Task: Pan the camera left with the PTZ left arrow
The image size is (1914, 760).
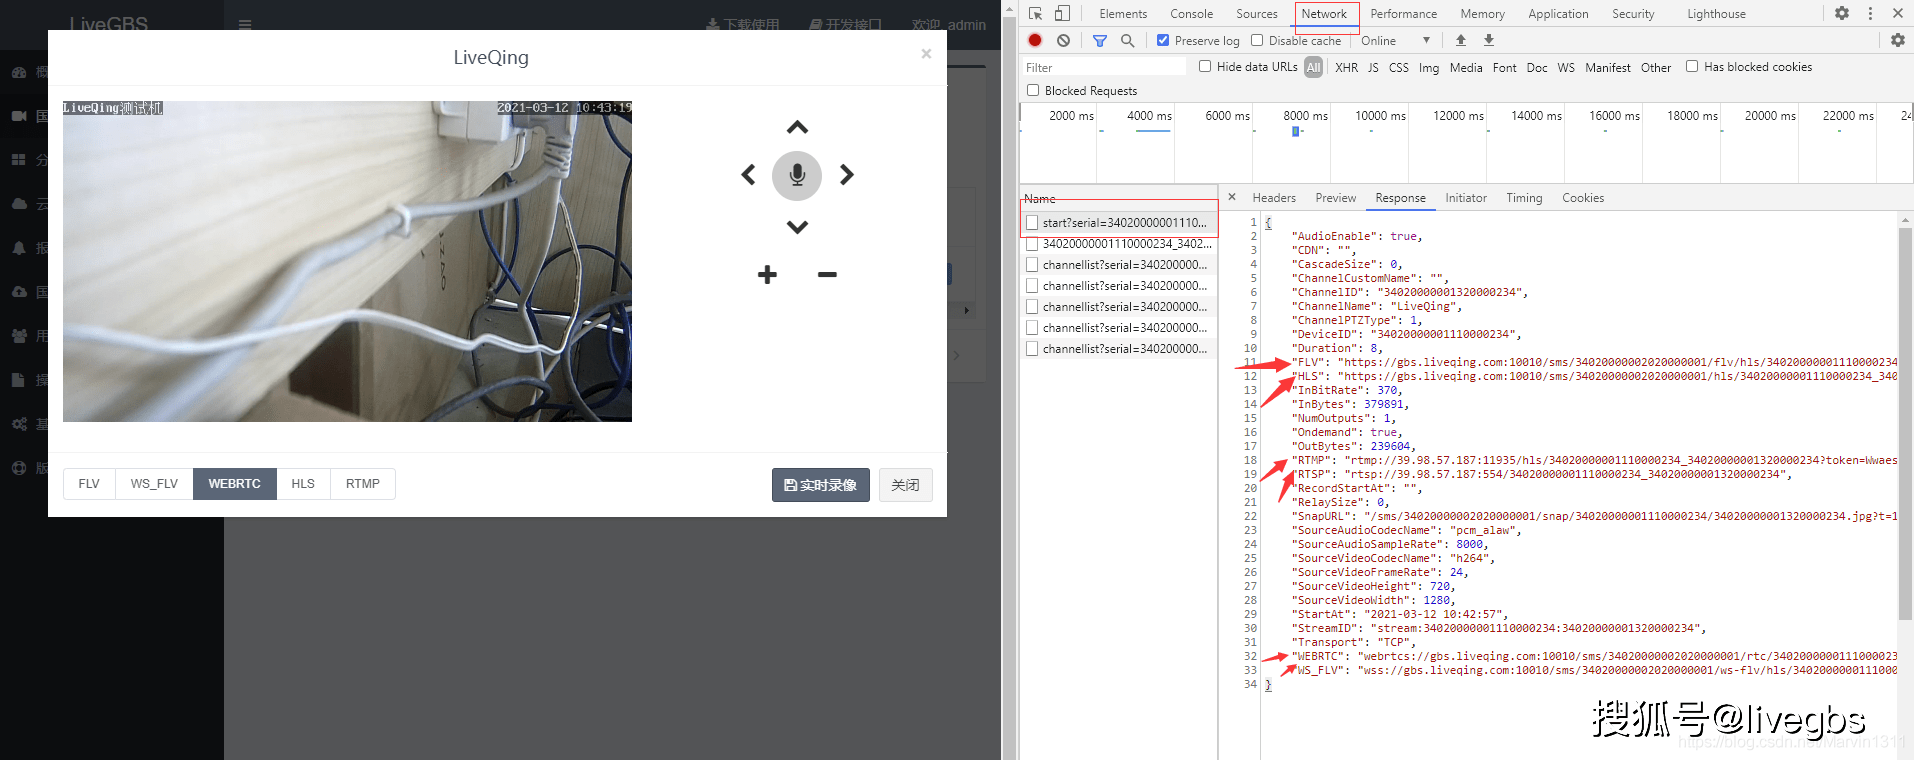Action: [748, 175]
